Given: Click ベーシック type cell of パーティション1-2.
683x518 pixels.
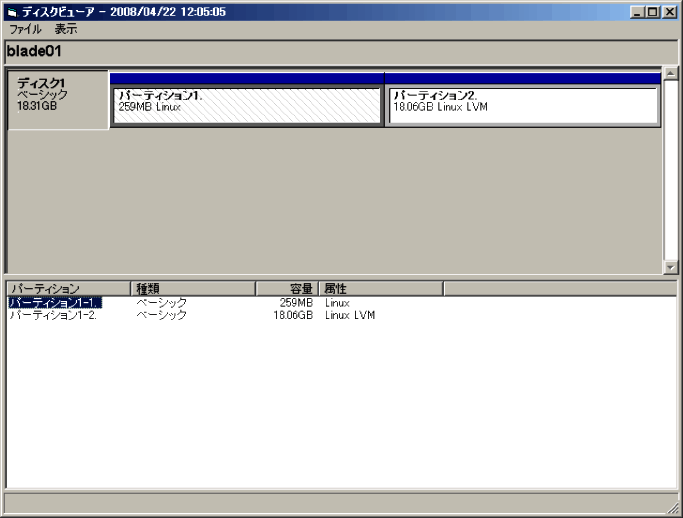Looking at the screenshot, I should tap(161, 315).
